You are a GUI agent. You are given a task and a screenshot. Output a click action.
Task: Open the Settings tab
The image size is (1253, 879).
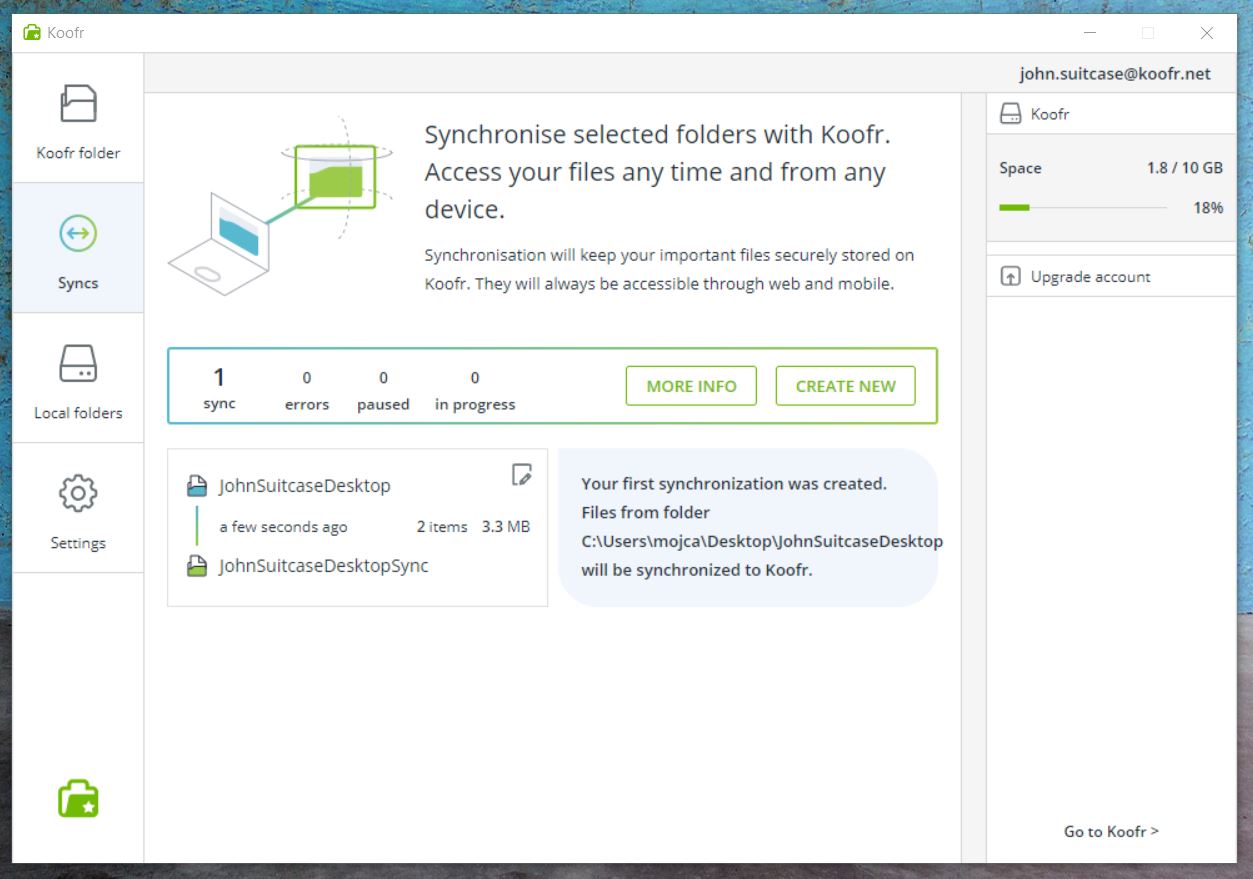click(78, 508)
